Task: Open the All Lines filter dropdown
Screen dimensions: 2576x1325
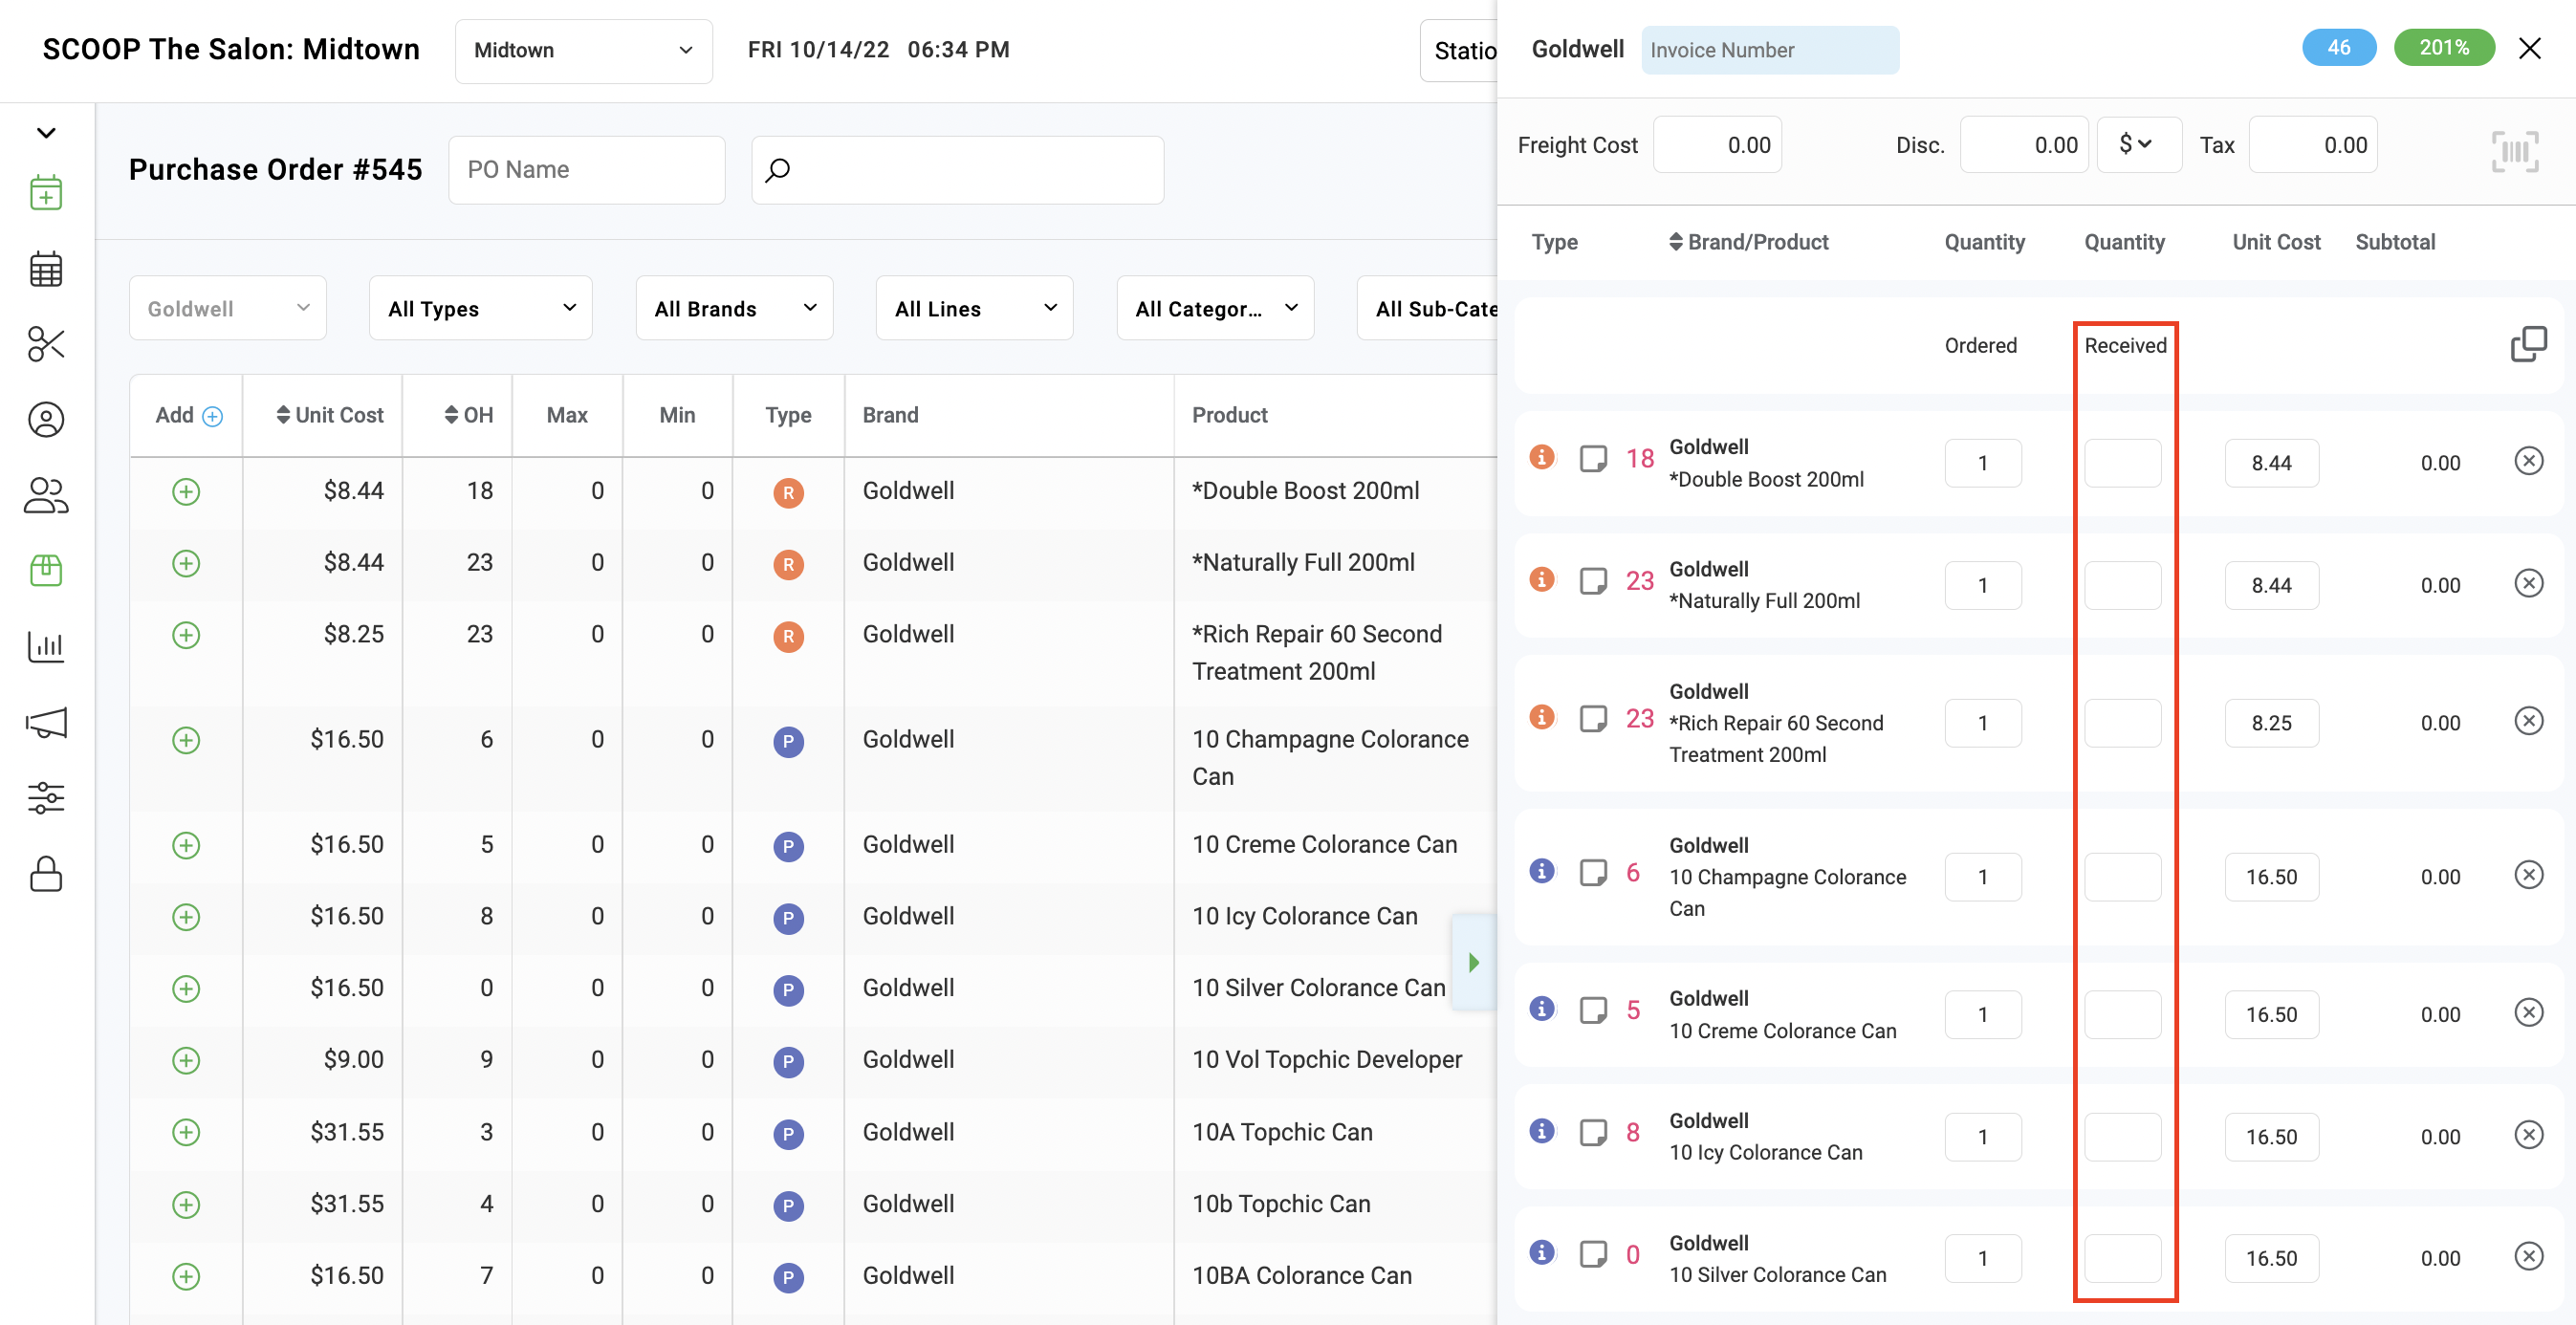Action: point(975,309)
